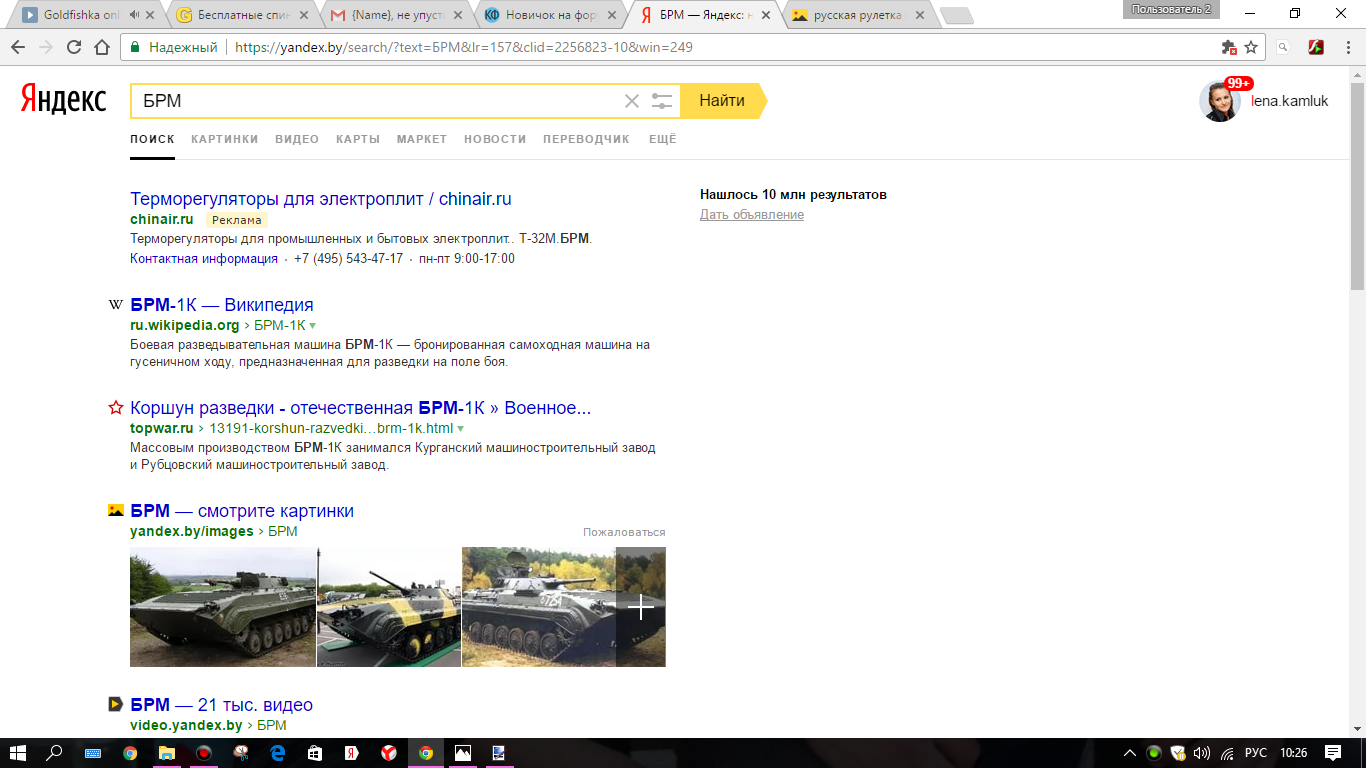Close the БРМ — Яндекс tab
1366x768 pixels.
click(x=765, y=16)
